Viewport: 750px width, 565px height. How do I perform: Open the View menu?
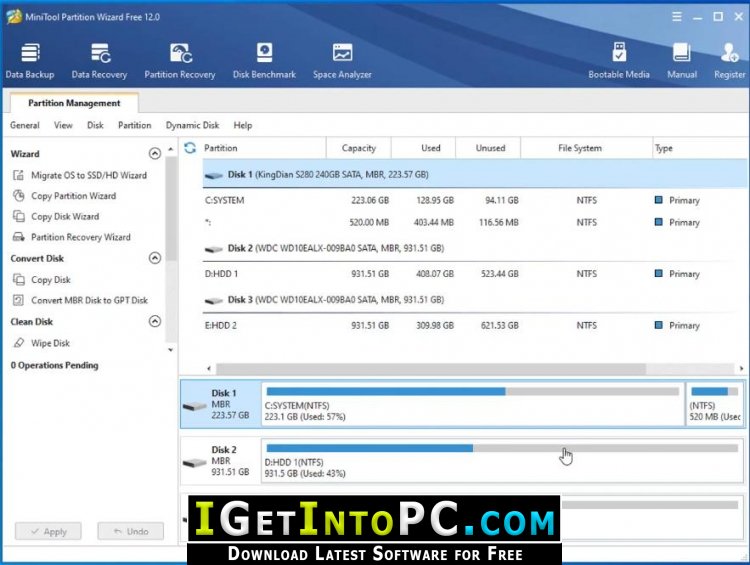[63, 125]
